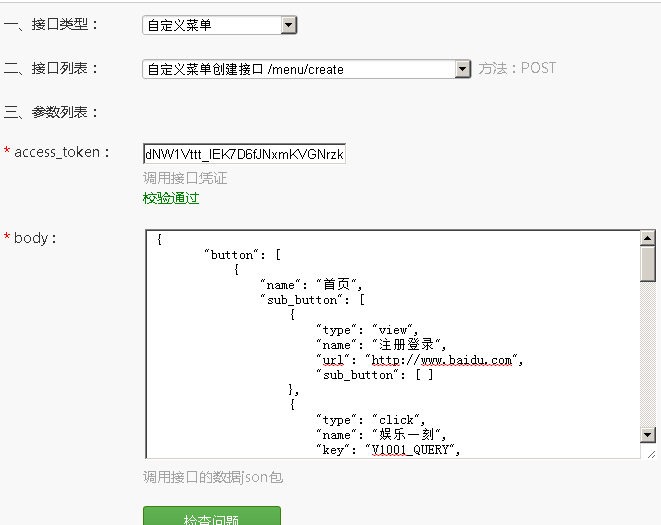Click the body textarea scrollbar thumb
Image resolution: width=661 pixels, height=525 pixels.
pyautogui.click(x=648, y=264)
